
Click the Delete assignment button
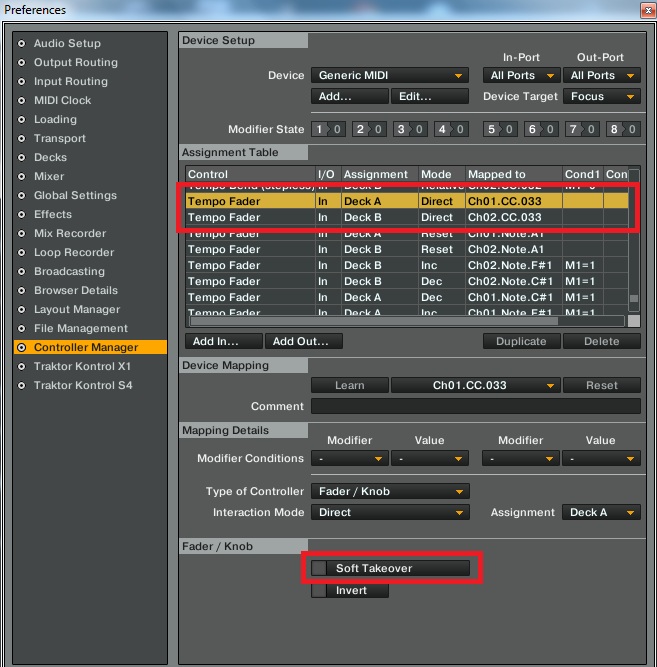602,341
